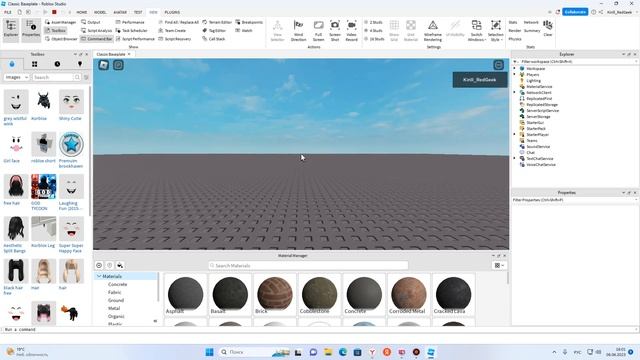Open the Object Browser
Screen dimensions: 640x360
point(61,39)
